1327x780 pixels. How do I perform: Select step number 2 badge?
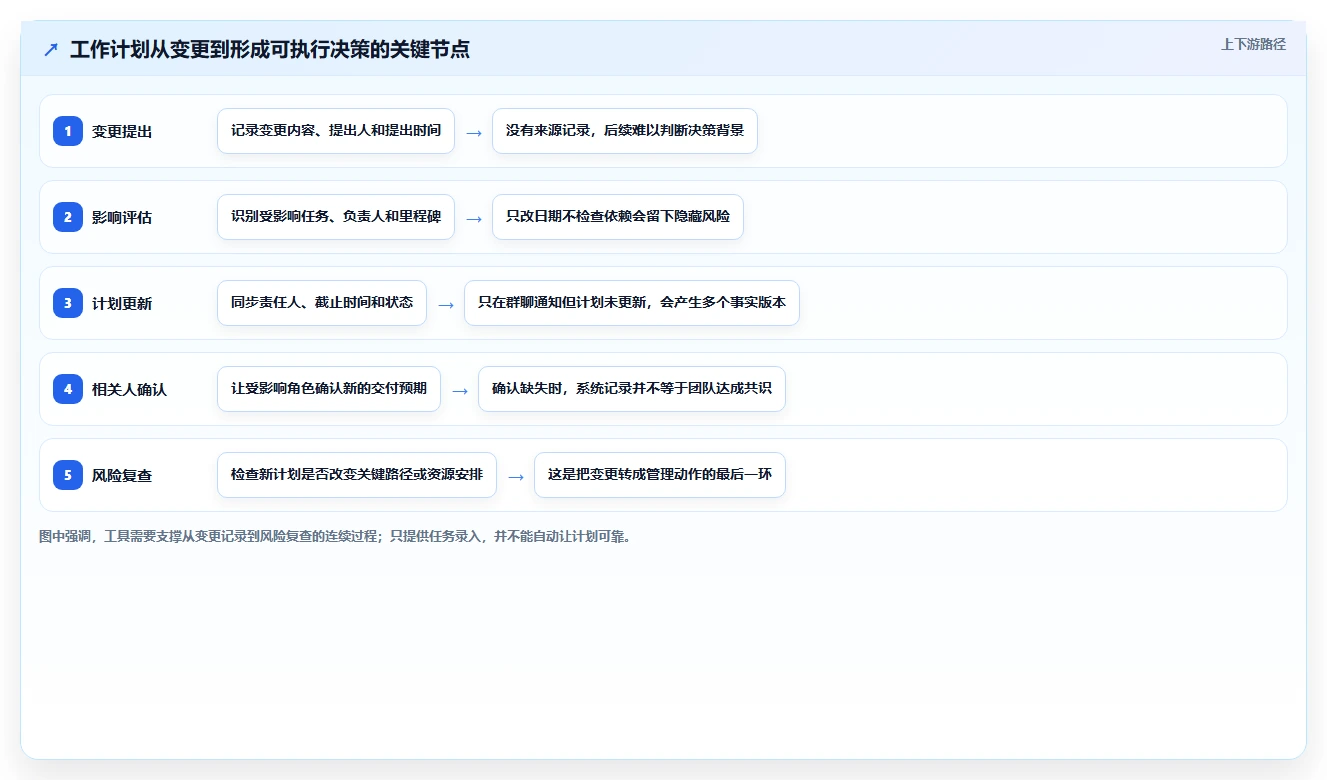[68, 216]
